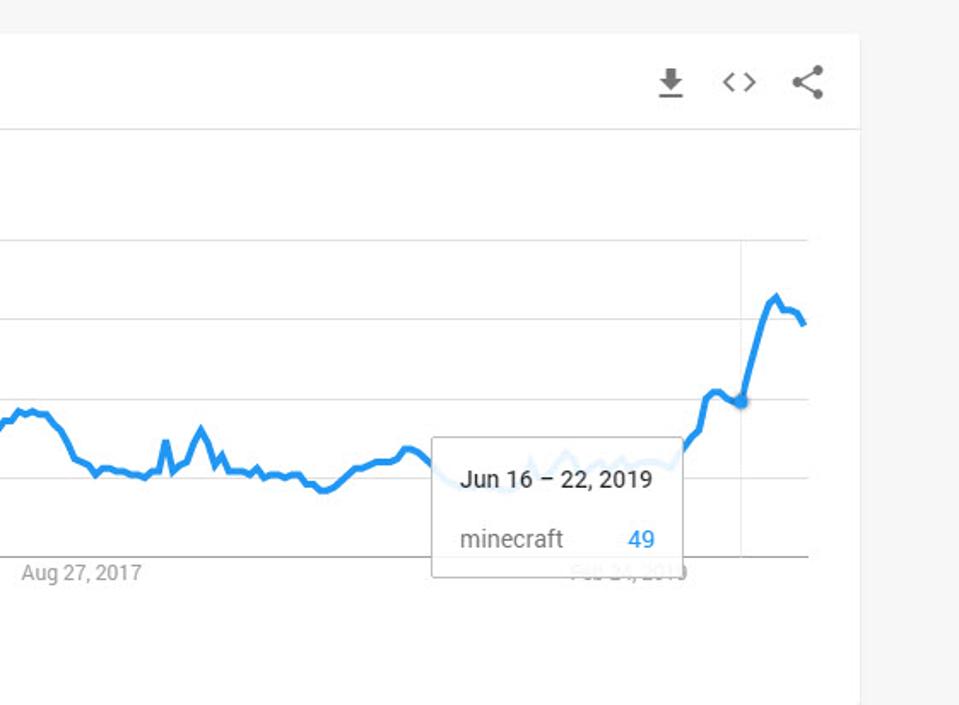959x705 pixels.
Task: Click the blank chart area above the top gridline
Action: click(x=400, y=185)
